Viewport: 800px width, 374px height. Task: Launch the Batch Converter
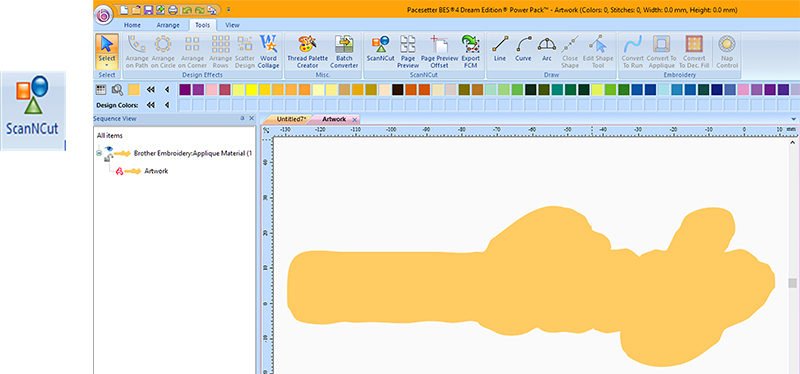[x=344, y=52]
